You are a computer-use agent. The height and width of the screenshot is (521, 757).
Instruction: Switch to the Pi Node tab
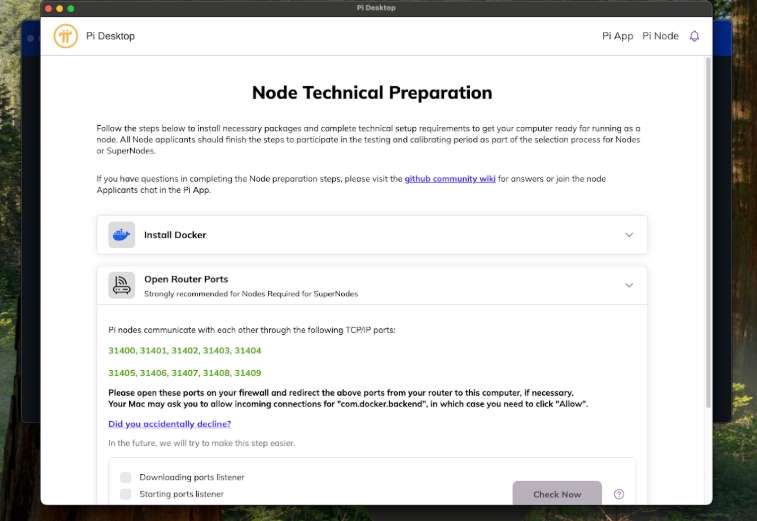[660, 36]
